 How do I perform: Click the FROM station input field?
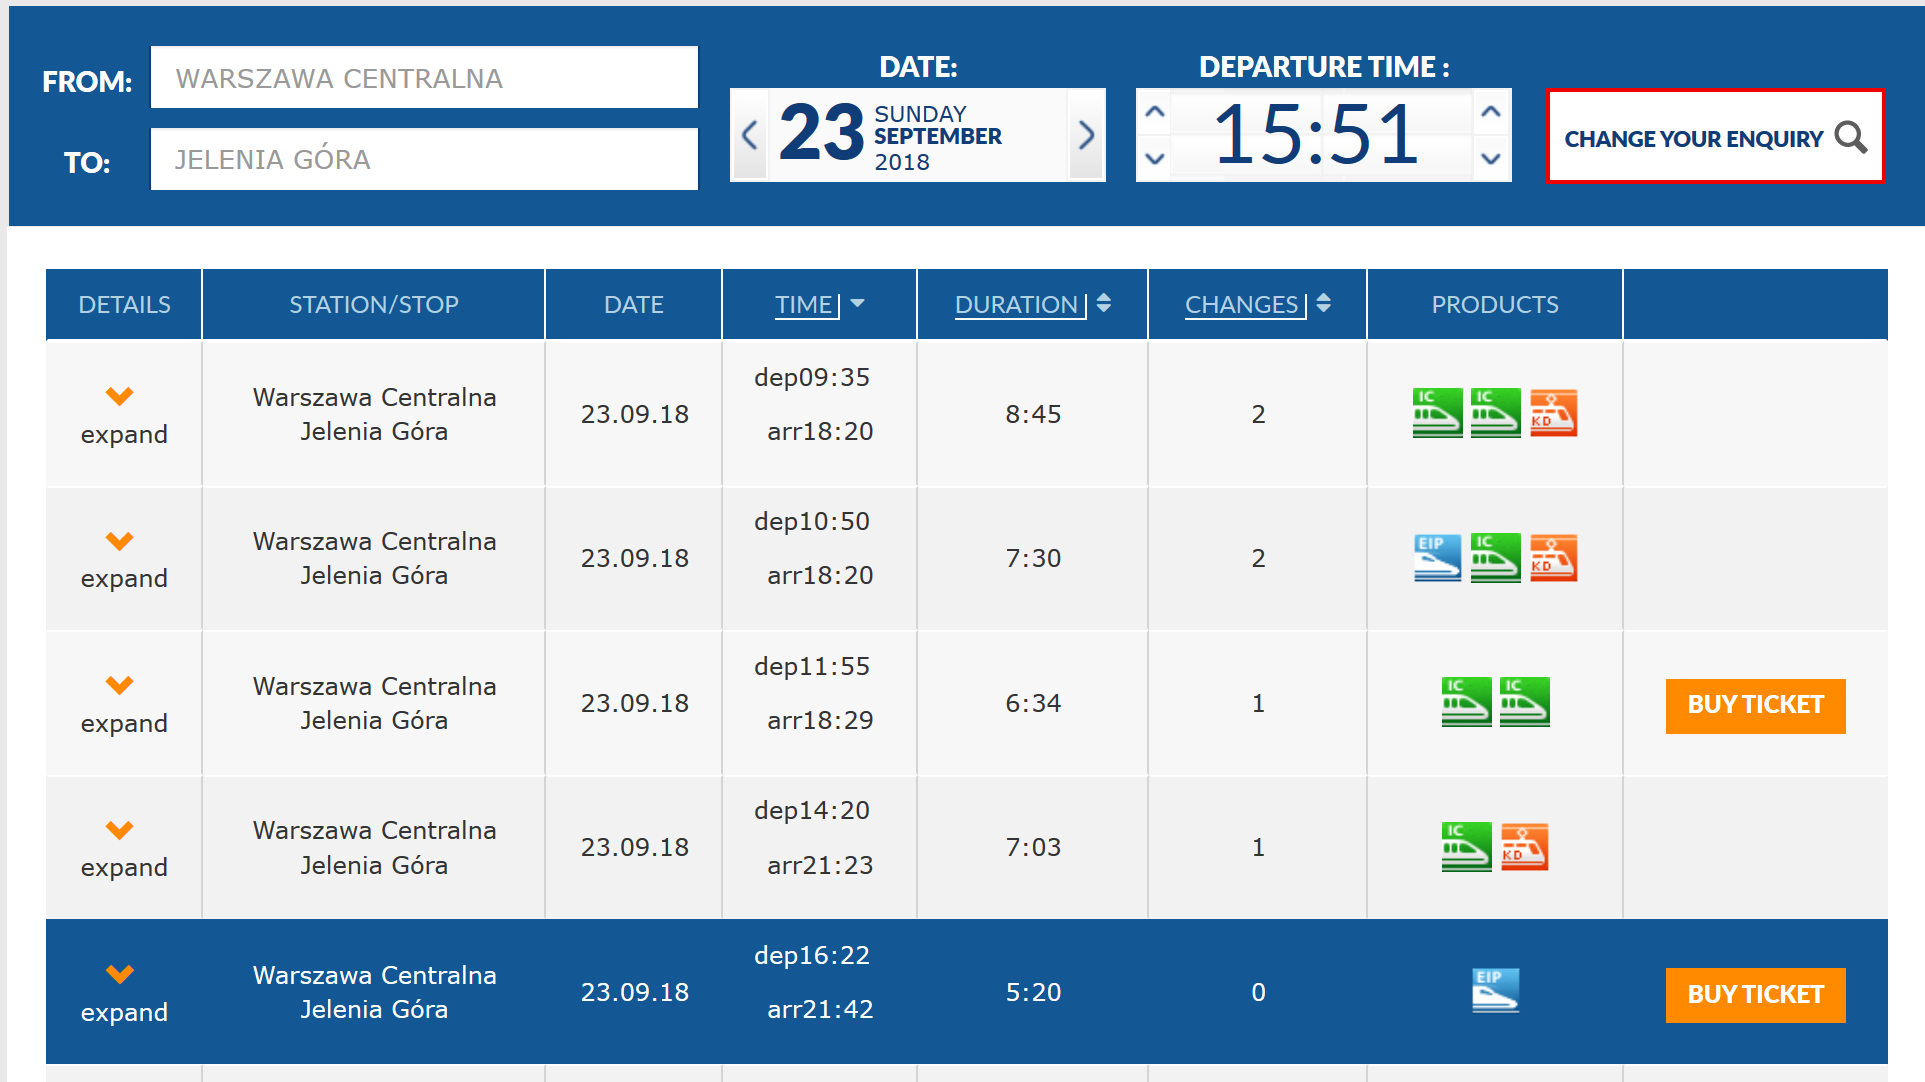click(x=424, y=78)
